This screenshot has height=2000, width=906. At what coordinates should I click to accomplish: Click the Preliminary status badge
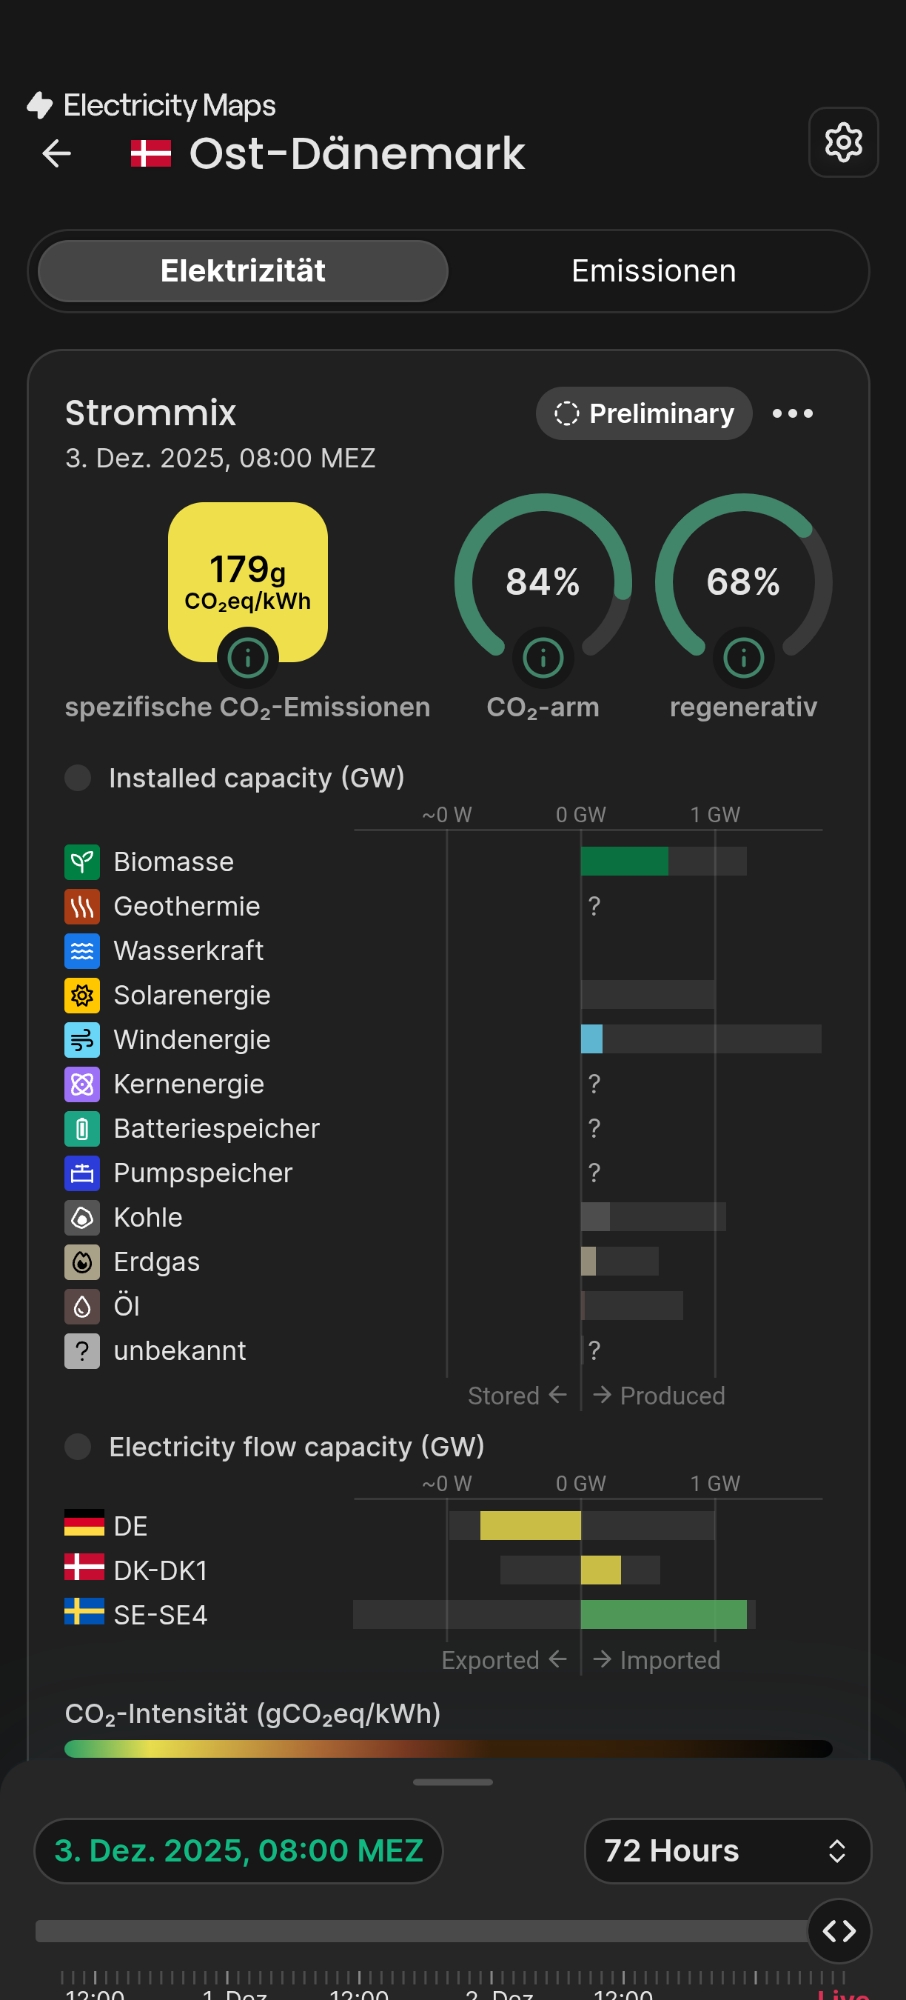click(x=644, y=413)
